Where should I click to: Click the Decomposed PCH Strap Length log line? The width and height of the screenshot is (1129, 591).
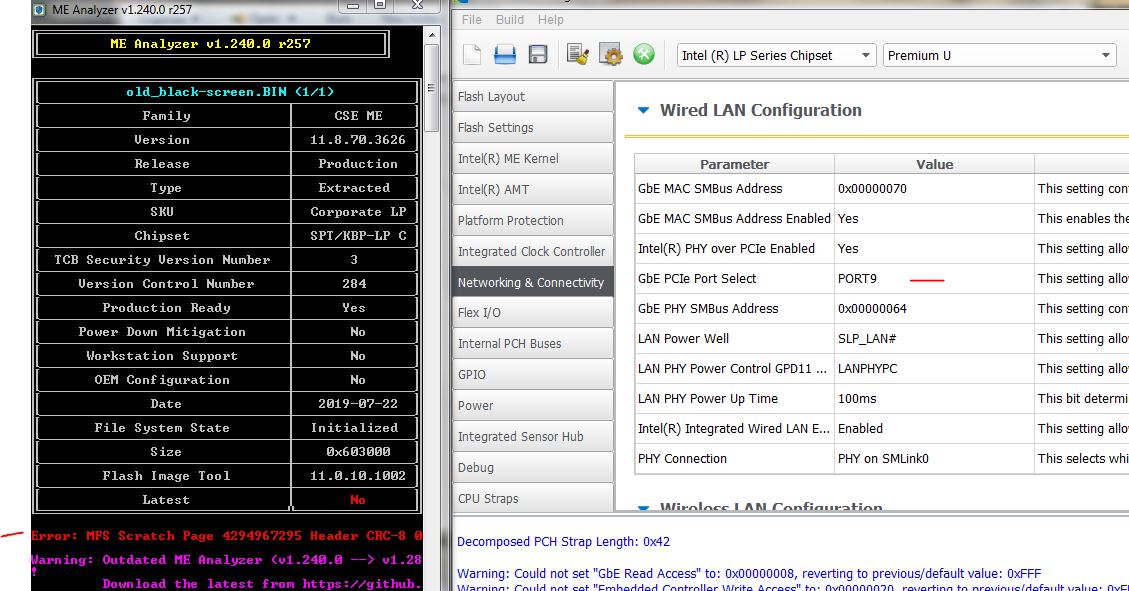(563, 542)
